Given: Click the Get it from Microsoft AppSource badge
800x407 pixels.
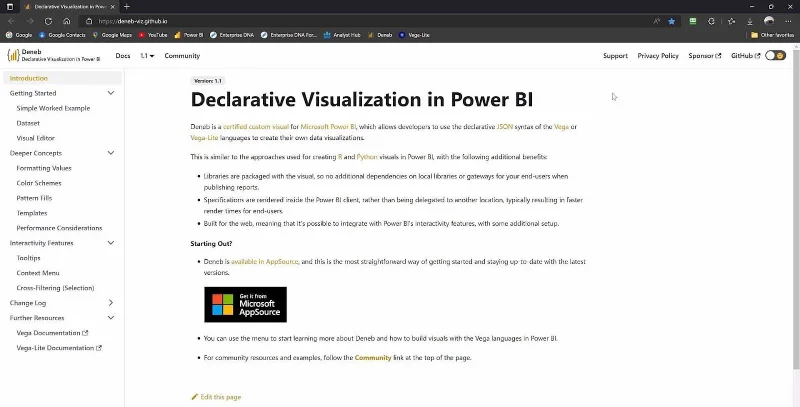Looking at the screenshot, I should point(245,304).
